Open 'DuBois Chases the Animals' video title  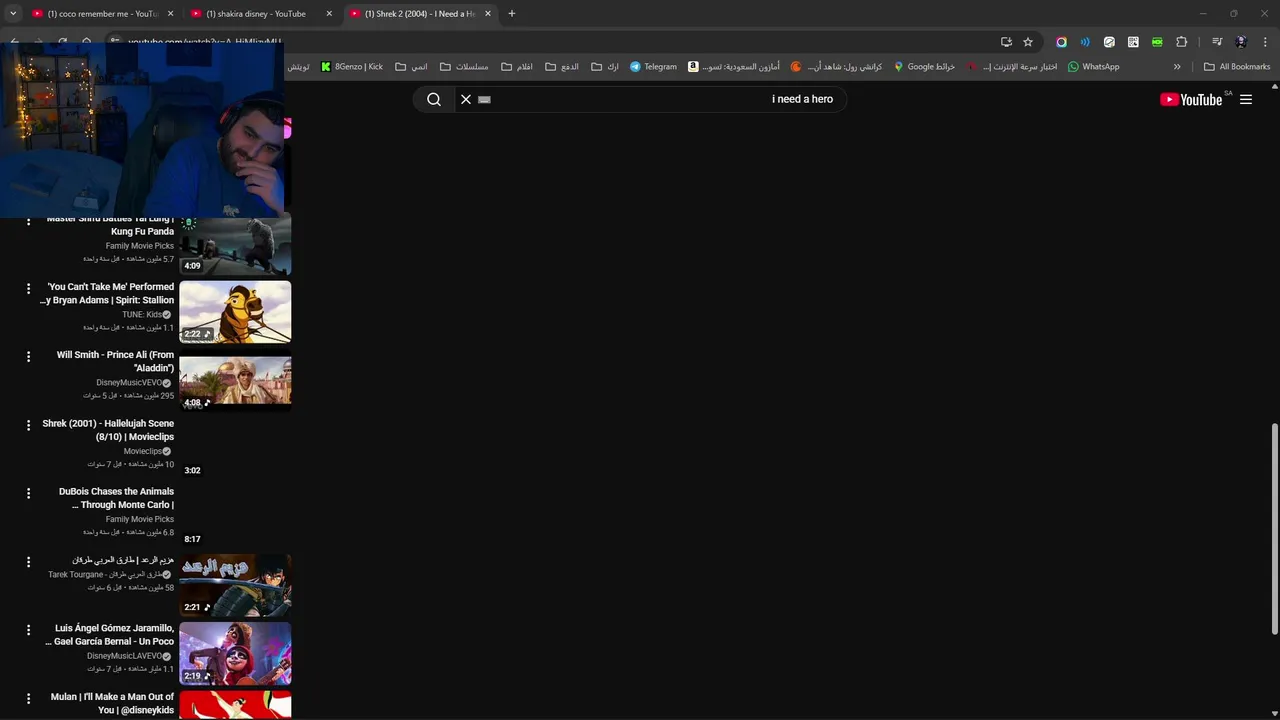pos(116,498)
